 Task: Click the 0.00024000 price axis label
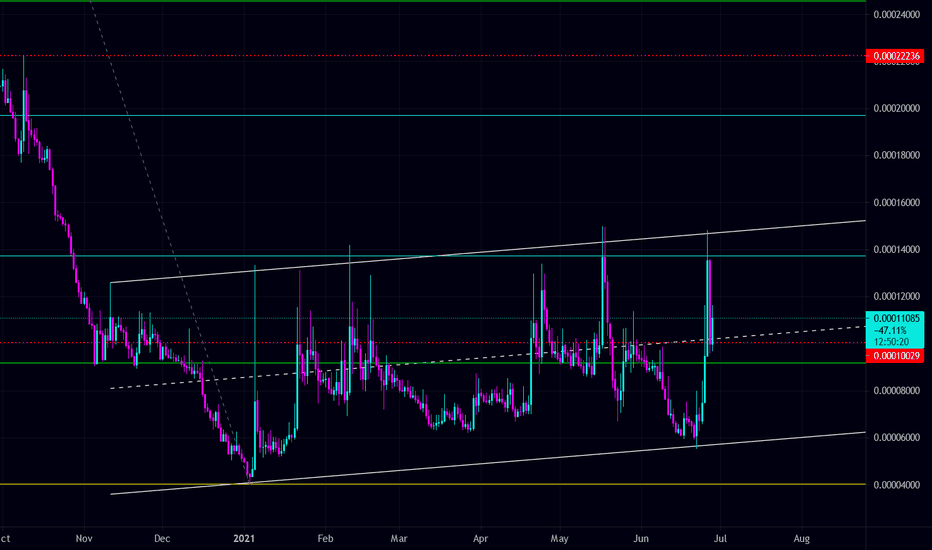coord(896,14)
